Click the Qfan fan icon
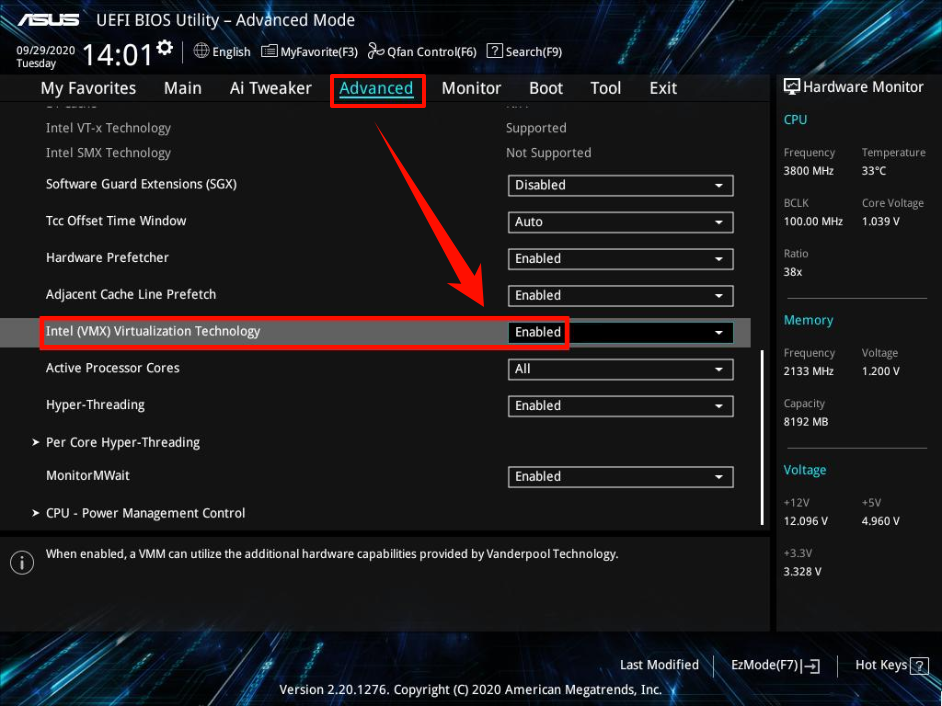Screen dimensions: 942x706 click(375, 51)
